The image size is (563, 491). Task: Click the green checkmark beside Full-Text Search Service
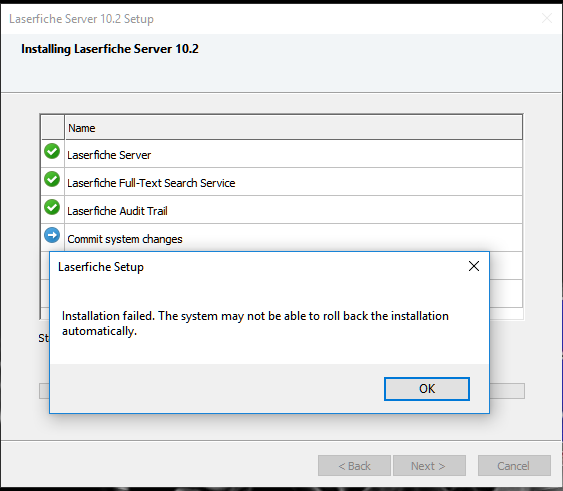tap(52, 179)
